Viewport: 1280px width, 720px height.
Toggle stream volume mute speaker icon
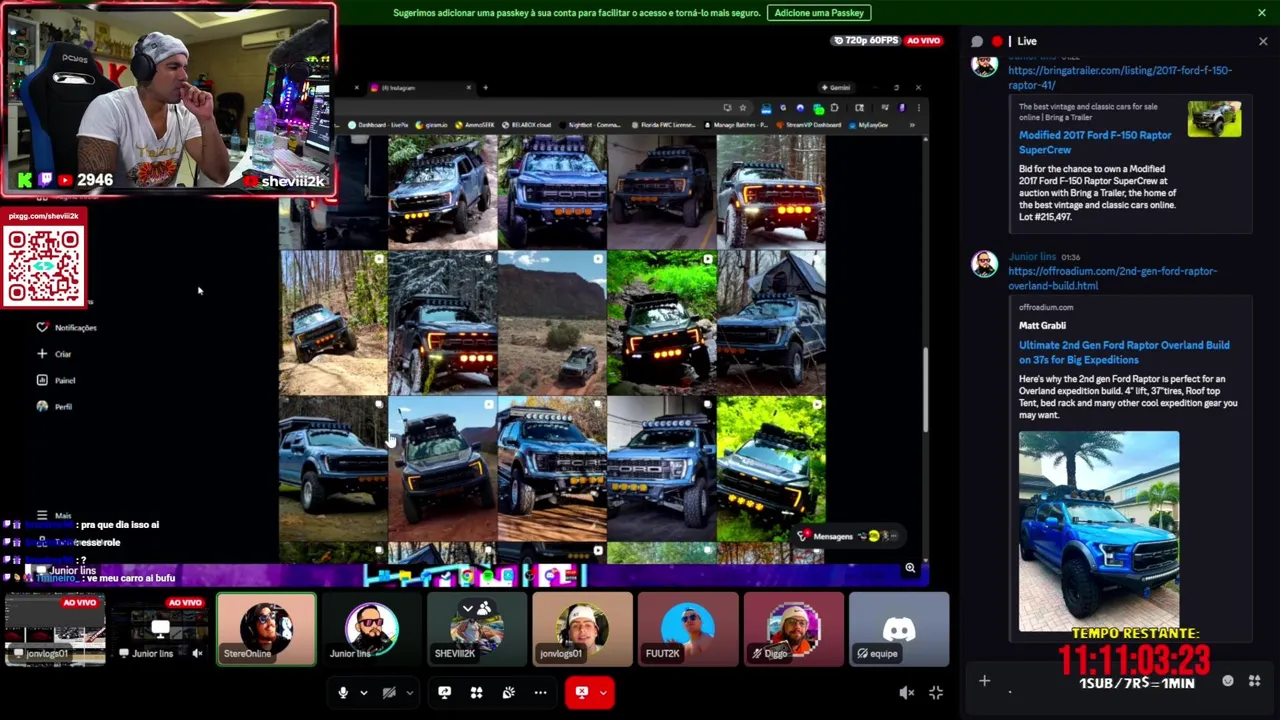point(906,692)
